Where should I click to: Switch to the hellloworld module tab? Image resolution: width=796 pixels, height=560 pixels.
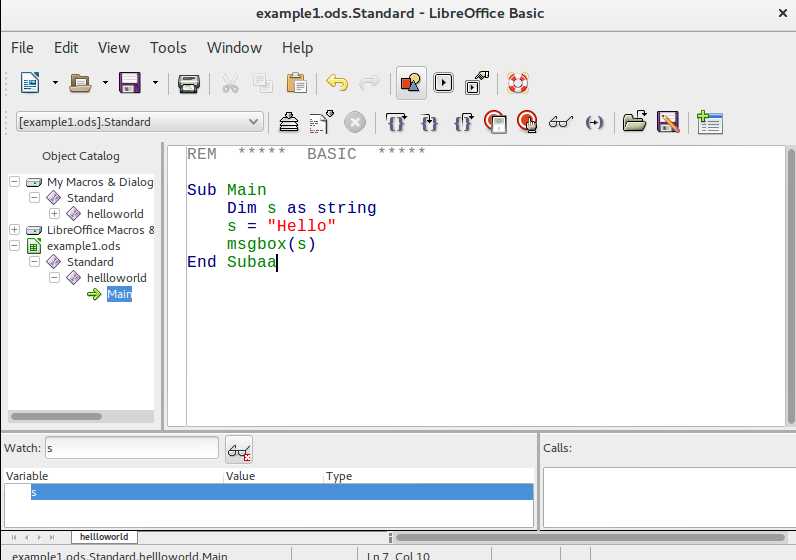coord(104,537)
